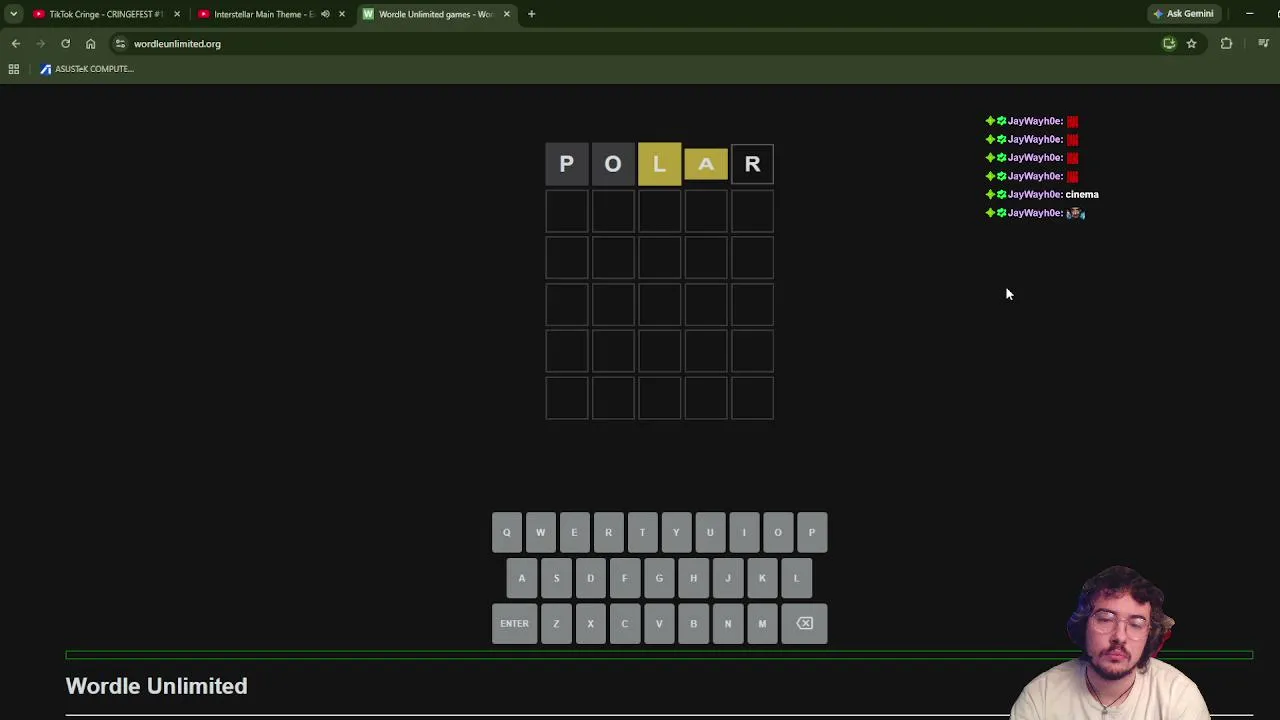Minimize the browser window
The height and width of the screenshot is (720, 1280).
coord(1249,14)
